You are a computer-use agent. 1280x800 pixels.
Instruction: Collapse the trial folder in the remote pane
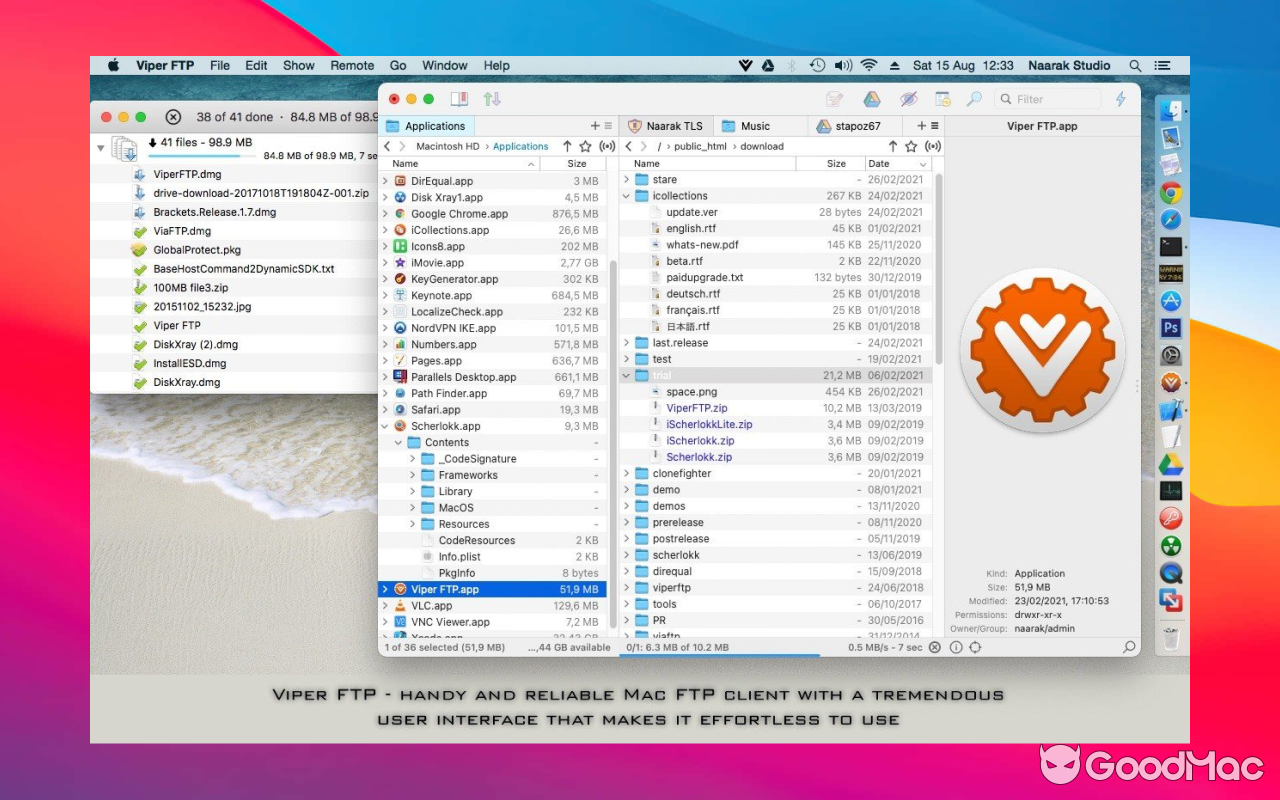pyautogui.click(x=626, y=375)
